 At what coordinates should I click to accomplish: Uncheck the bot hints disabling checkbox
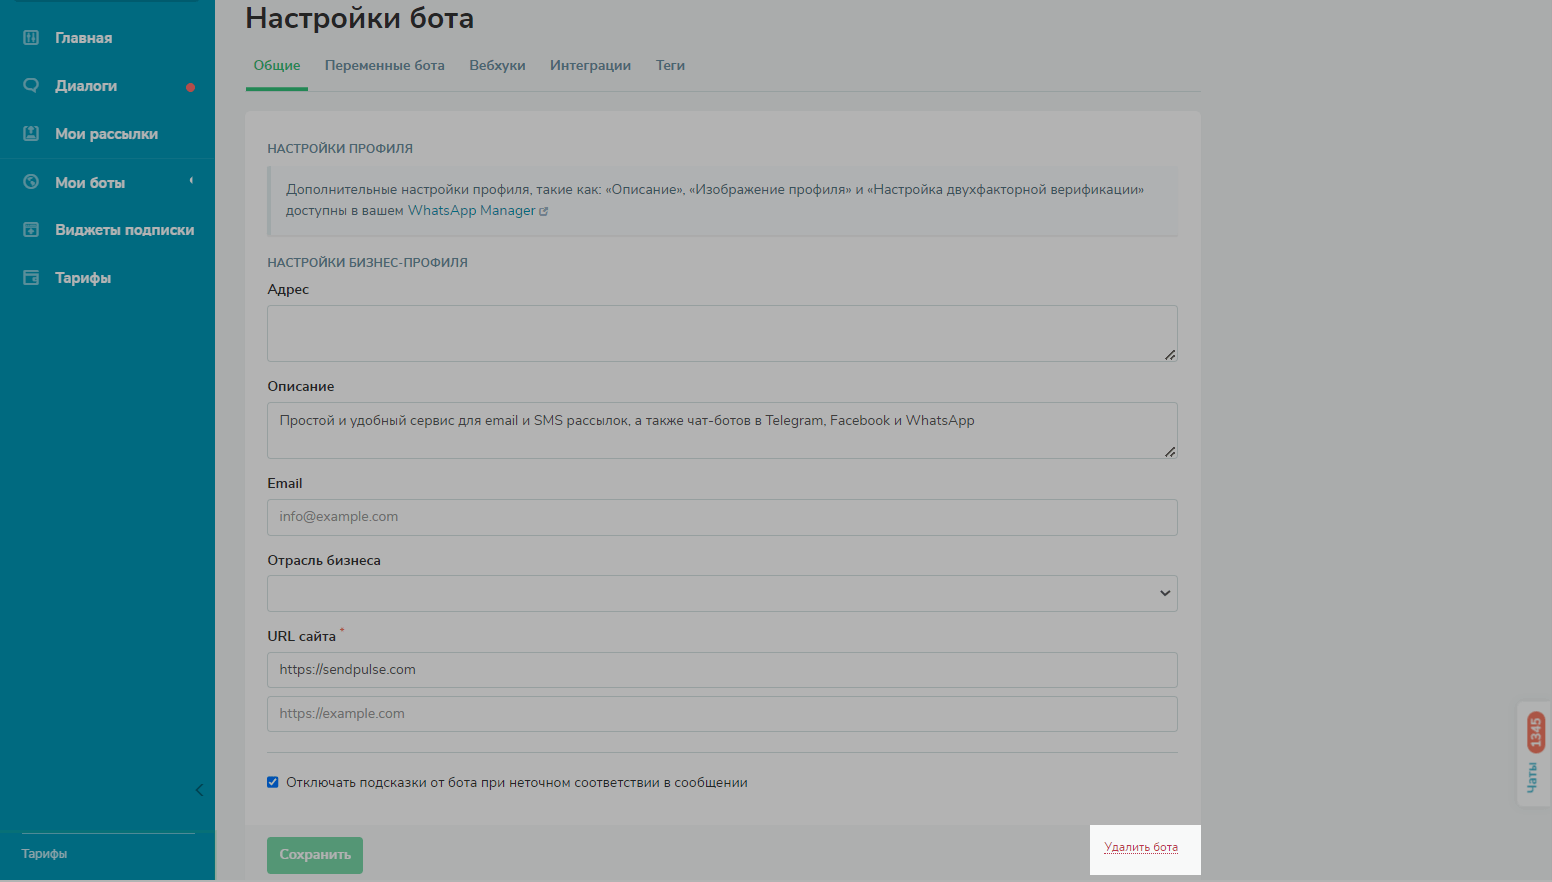[x=273, y=782]
